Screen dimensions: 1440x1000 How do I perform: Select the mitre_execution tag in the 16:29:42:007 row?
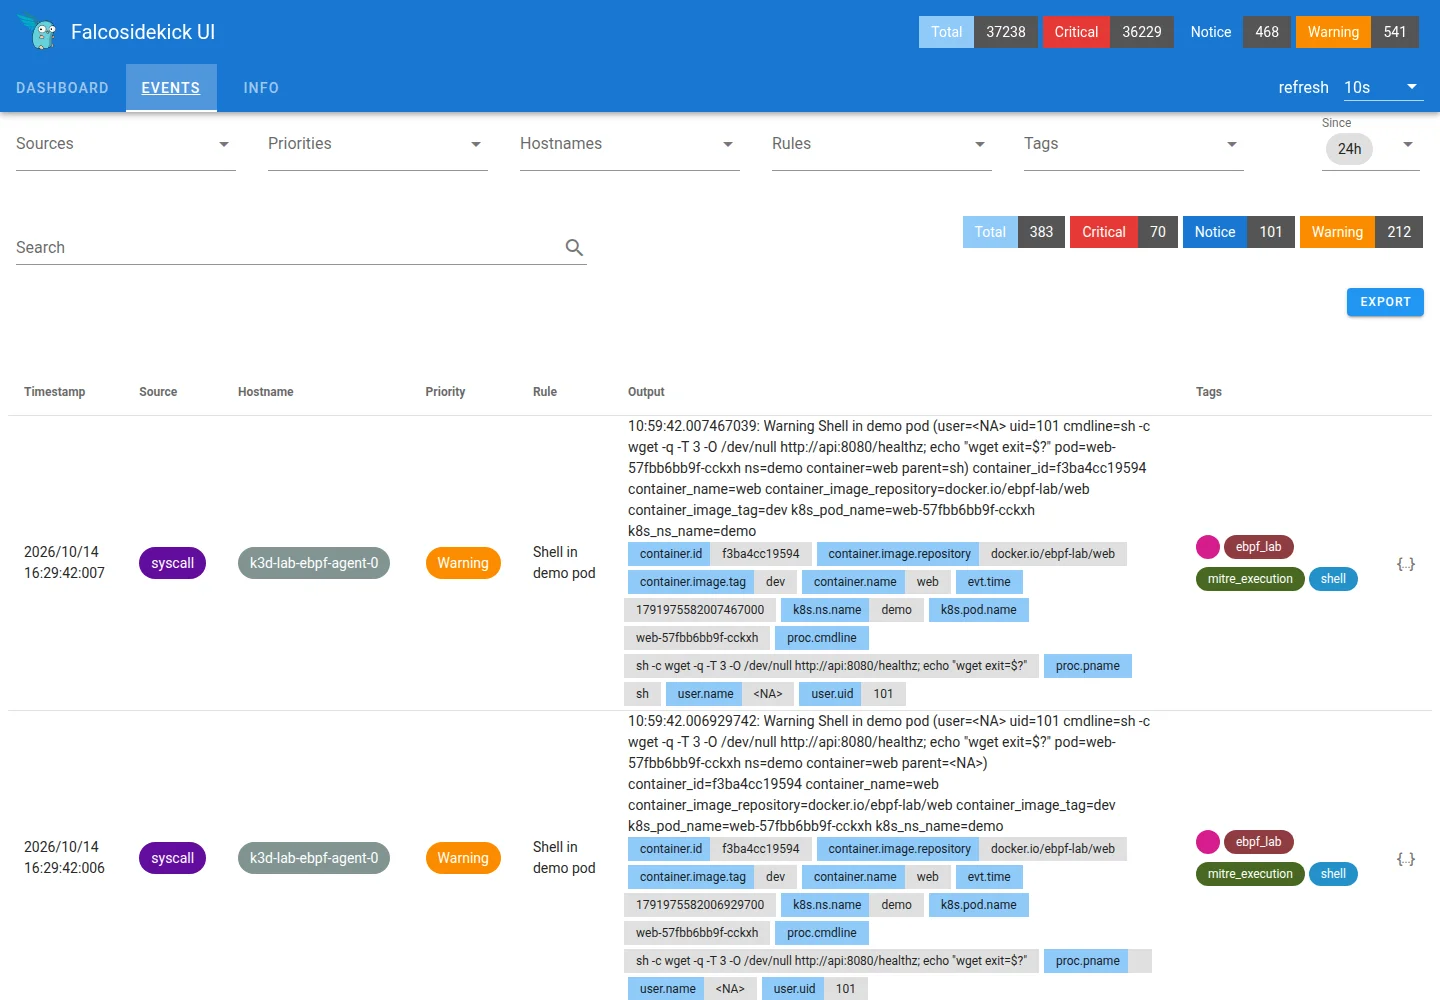click(x=1250, y=579)
